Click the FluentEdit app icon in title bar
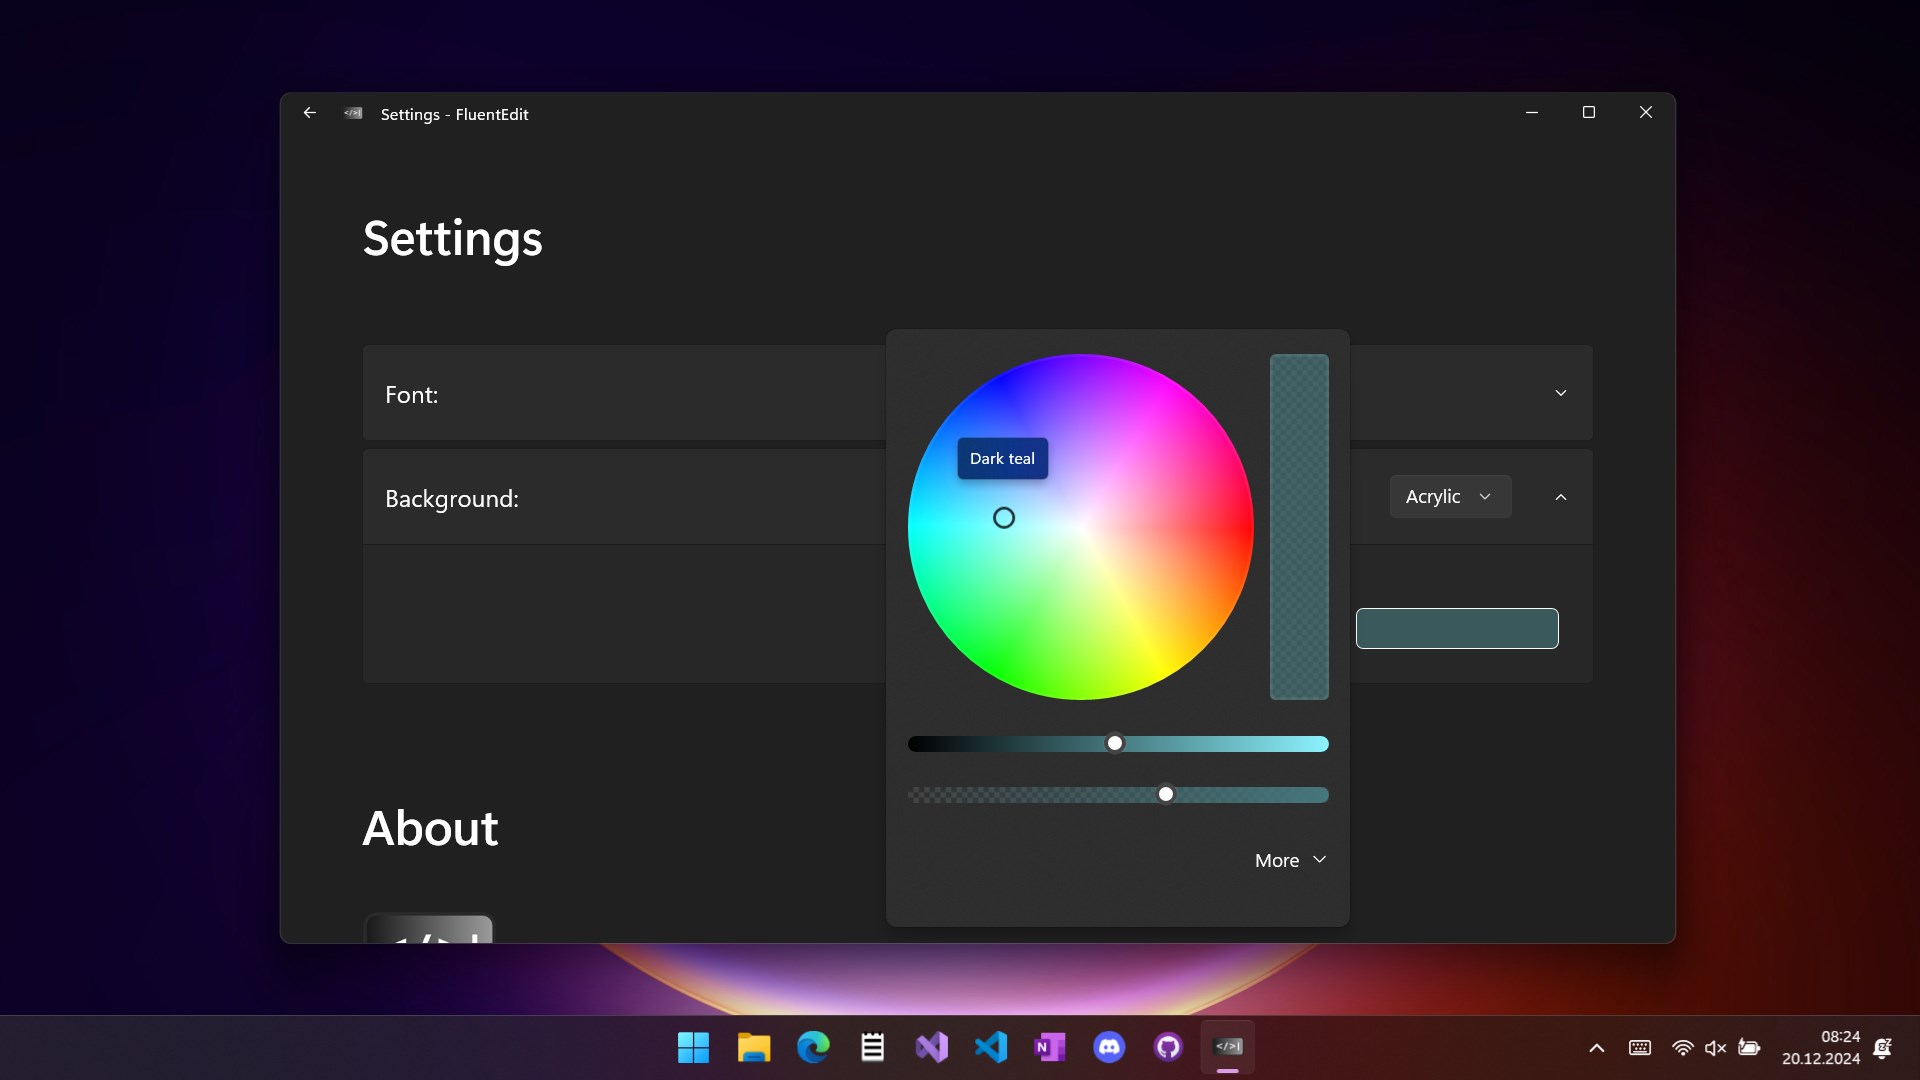 tap(353, 113)
